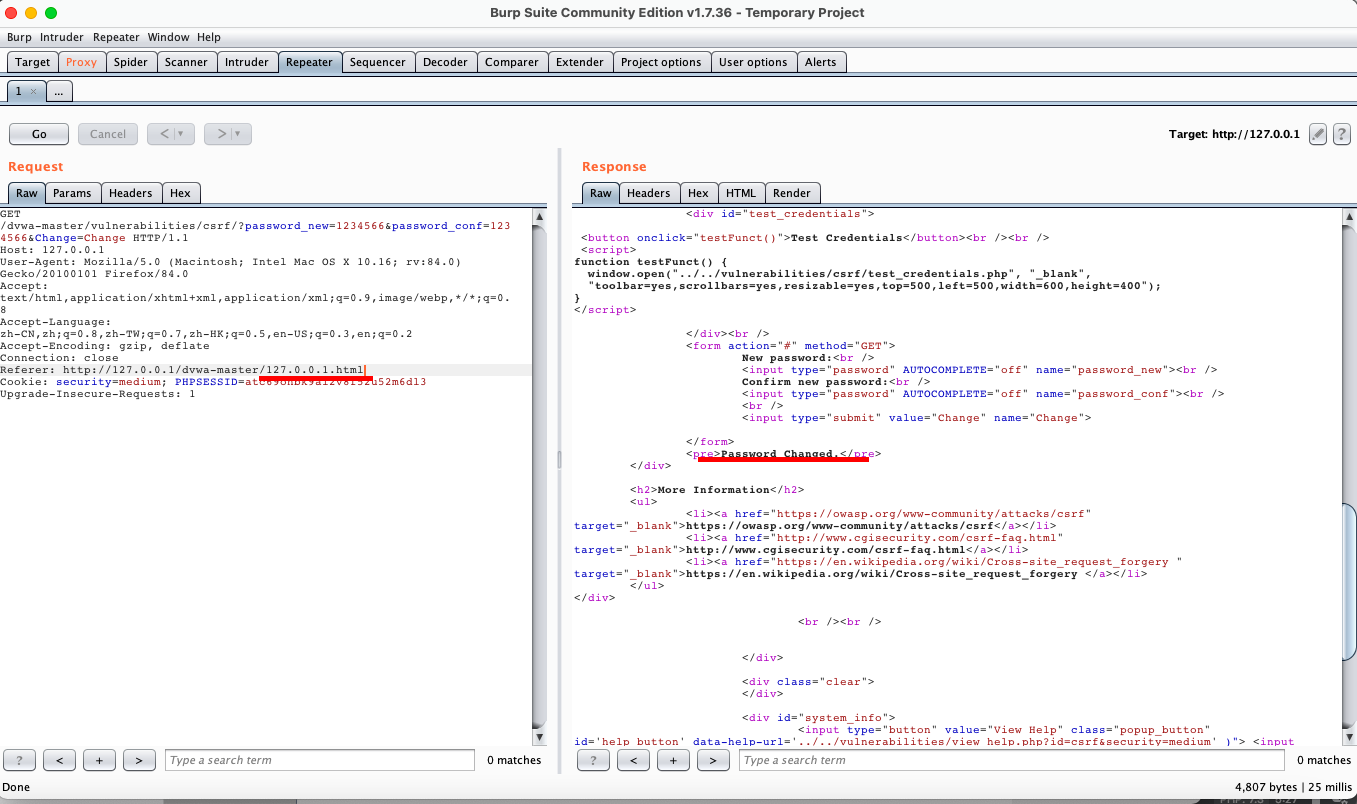
Task: Open the Window menu
Action: pos(168,37)
